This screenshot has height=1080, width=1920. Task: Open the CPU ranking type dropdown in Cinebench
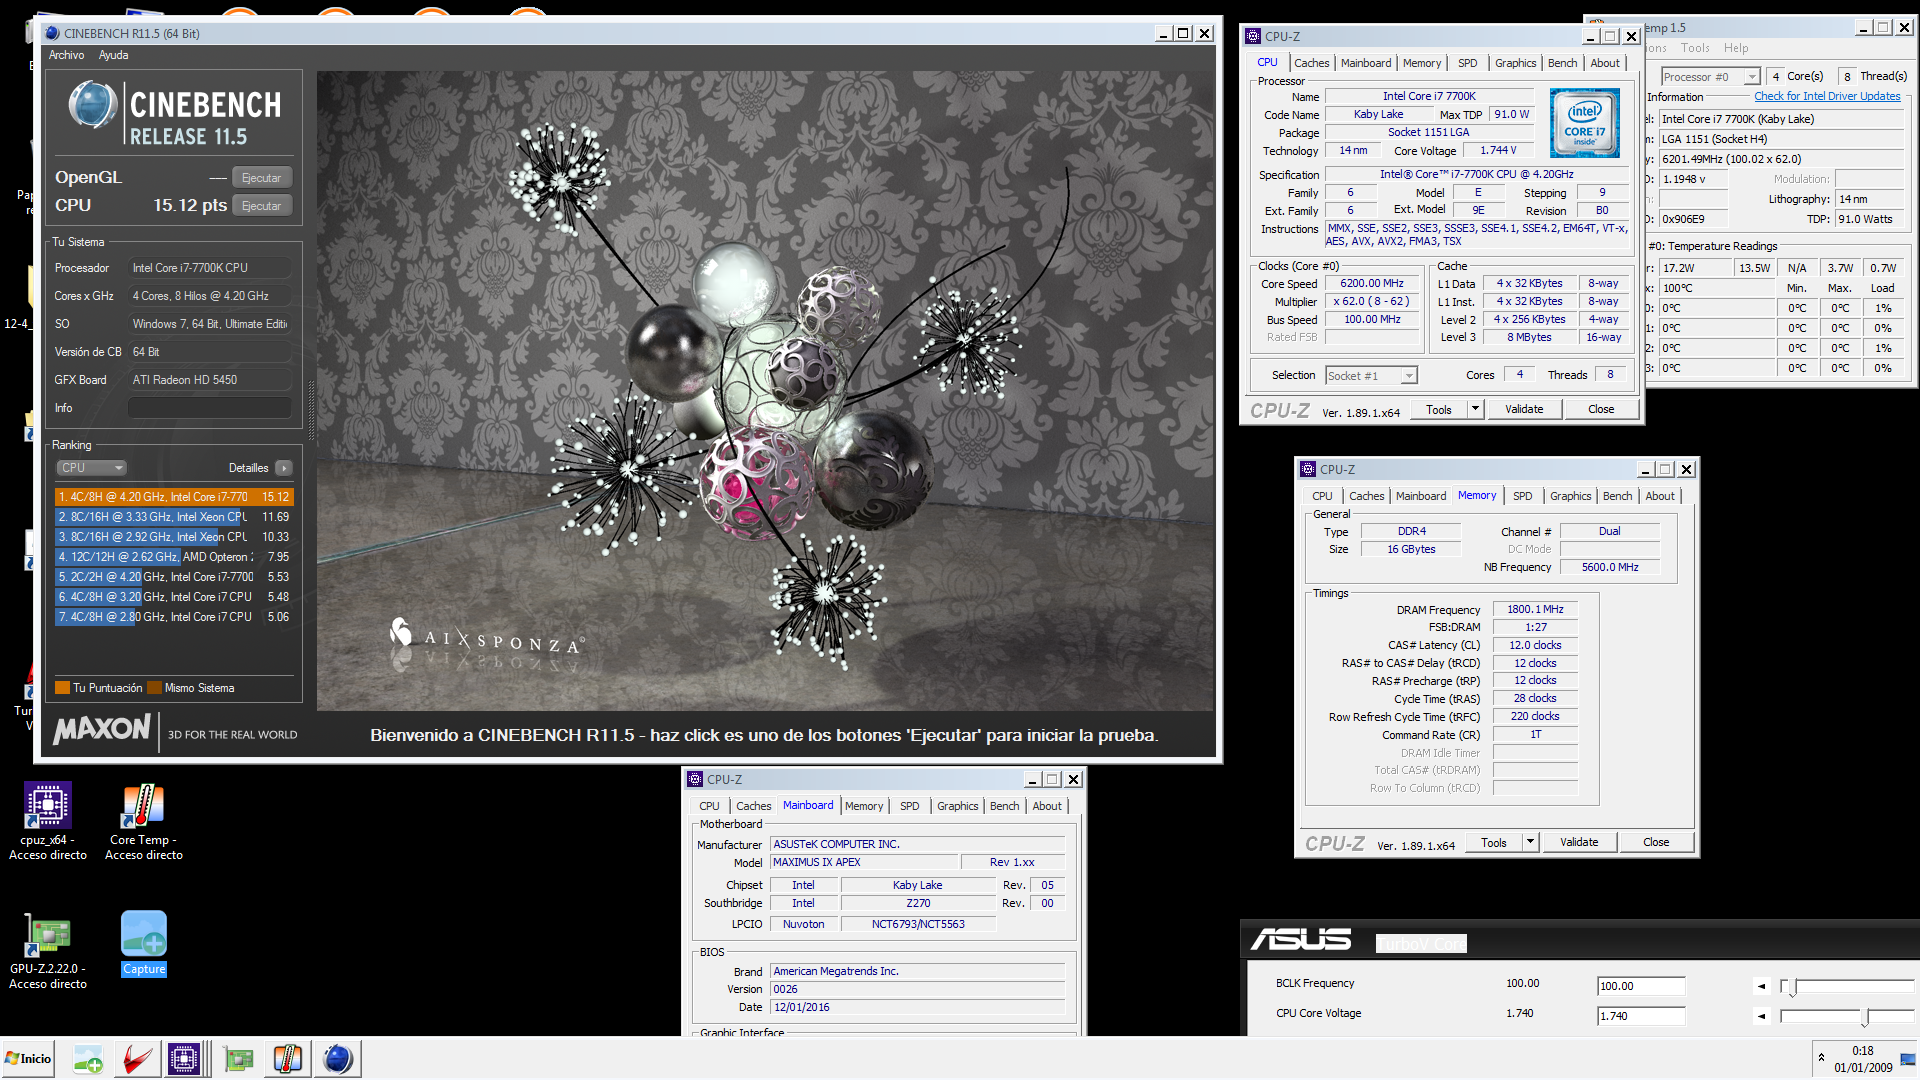point(91,468)
